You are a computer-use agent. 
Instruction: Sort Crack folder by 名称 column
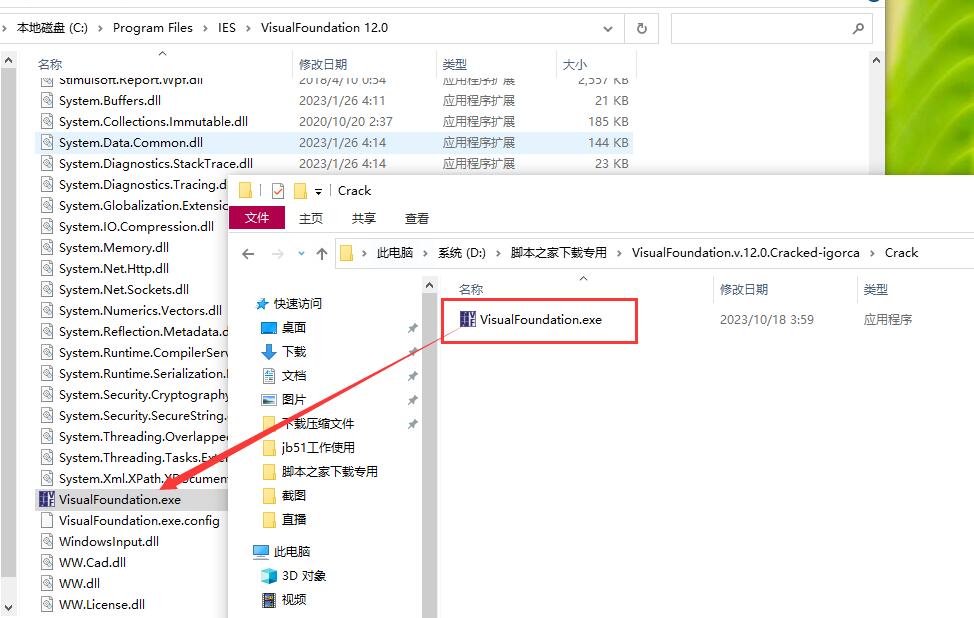pyautogui.click(x=470, y=289)
